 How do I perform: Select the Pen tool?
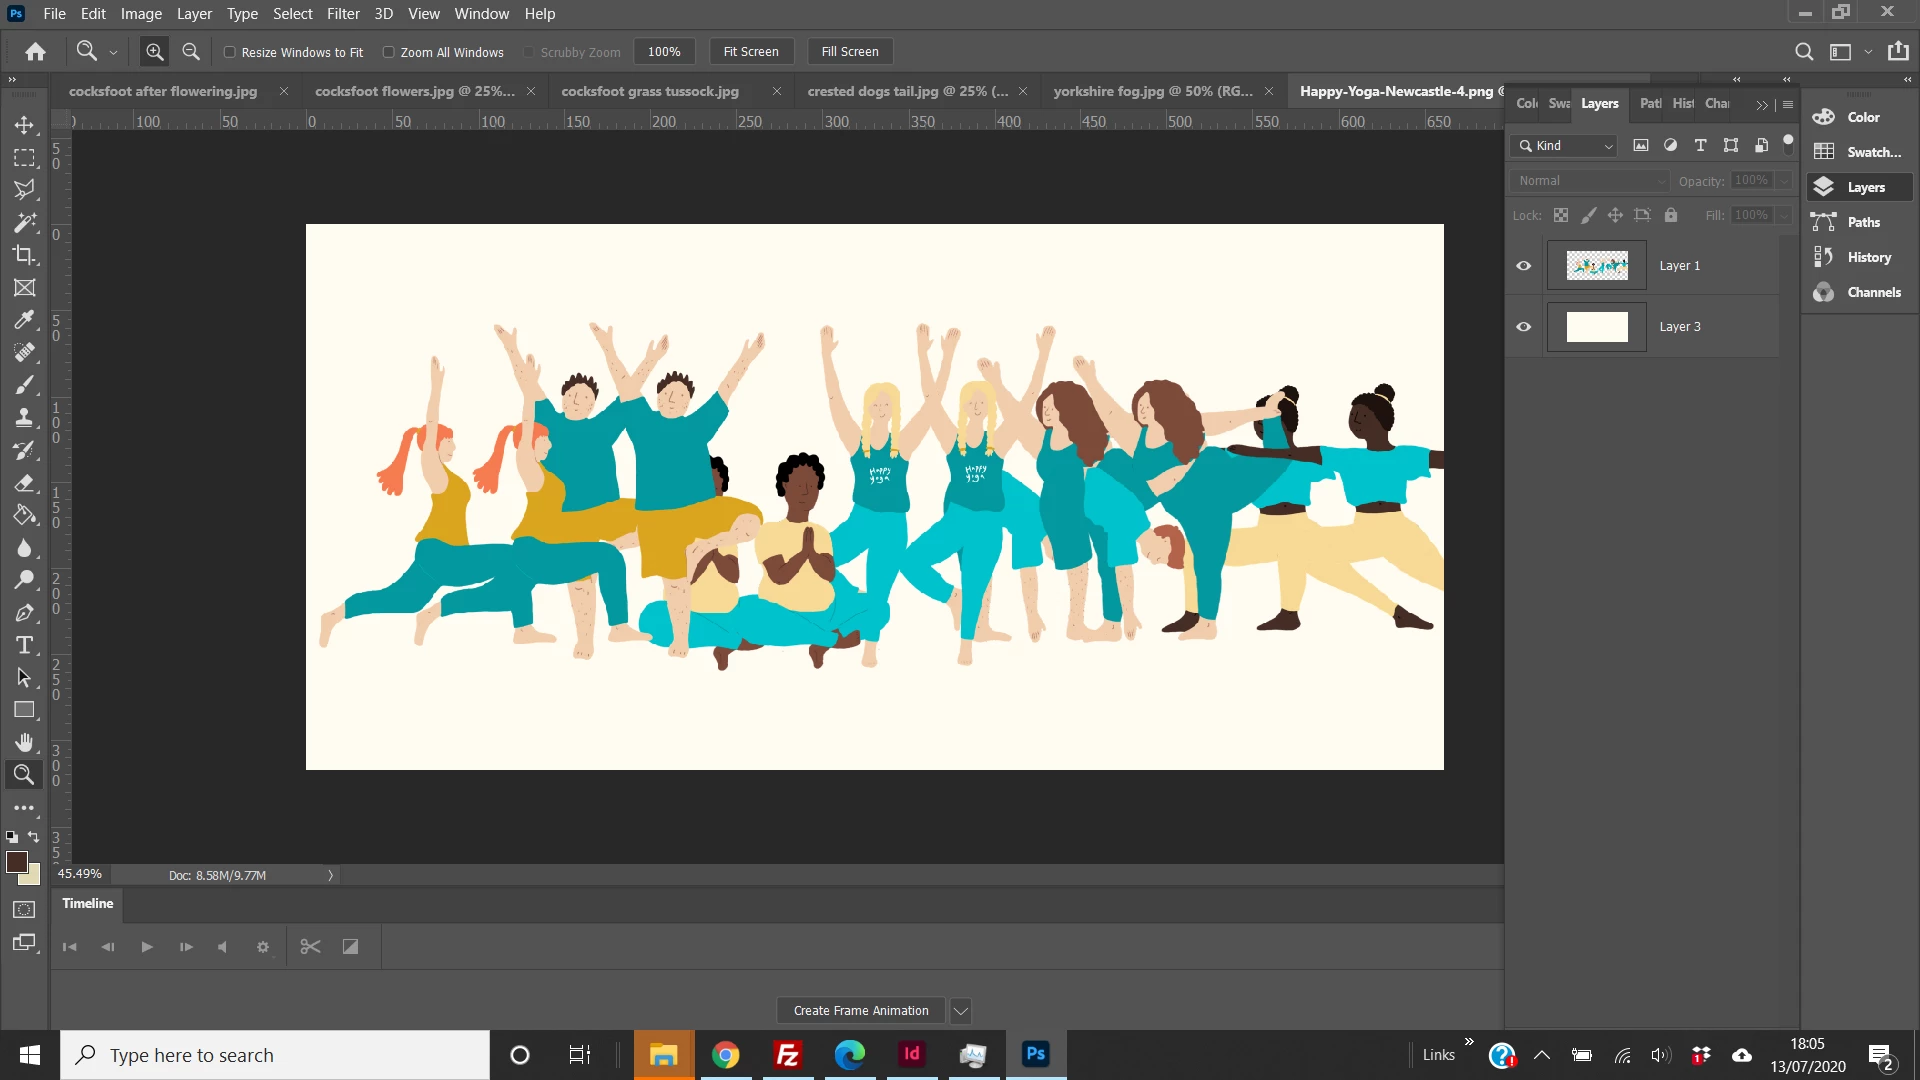point(24,613)
